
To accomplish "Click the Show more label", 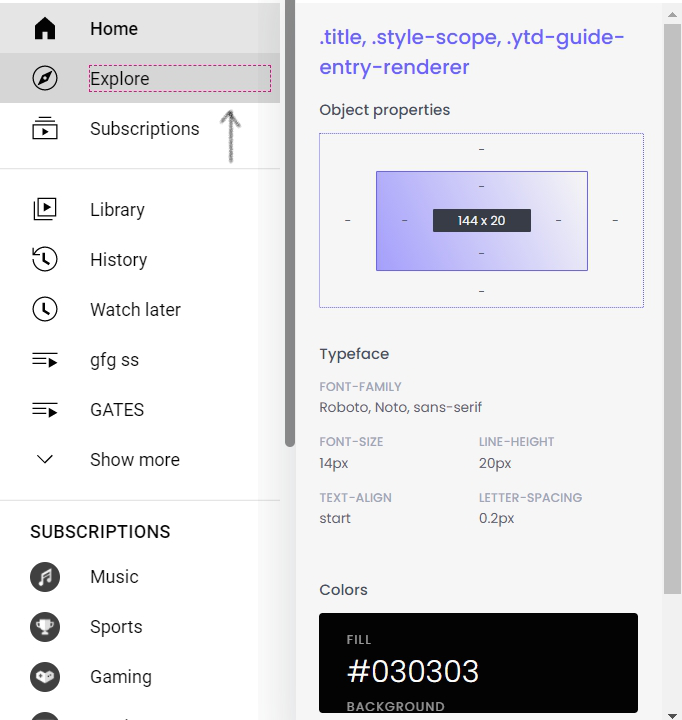I will click(x=135, y=460).
